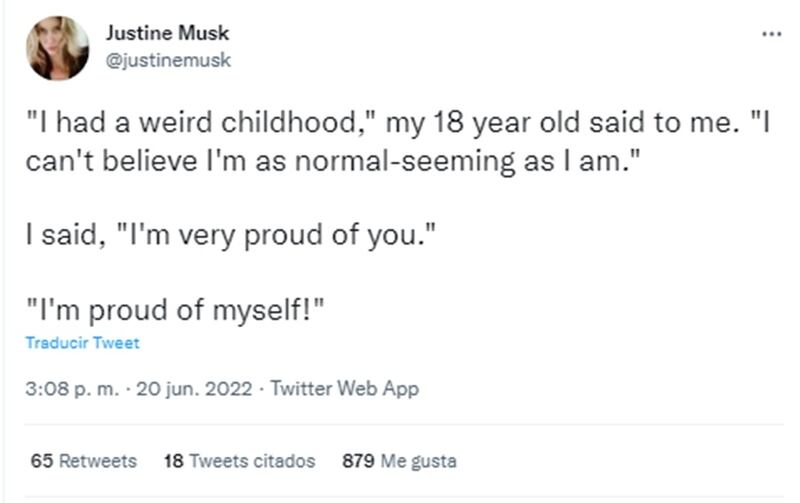This screenshot has height=503, width=800.
Task: Click the number 18 quoted tweets count
Action: point(173,461)
